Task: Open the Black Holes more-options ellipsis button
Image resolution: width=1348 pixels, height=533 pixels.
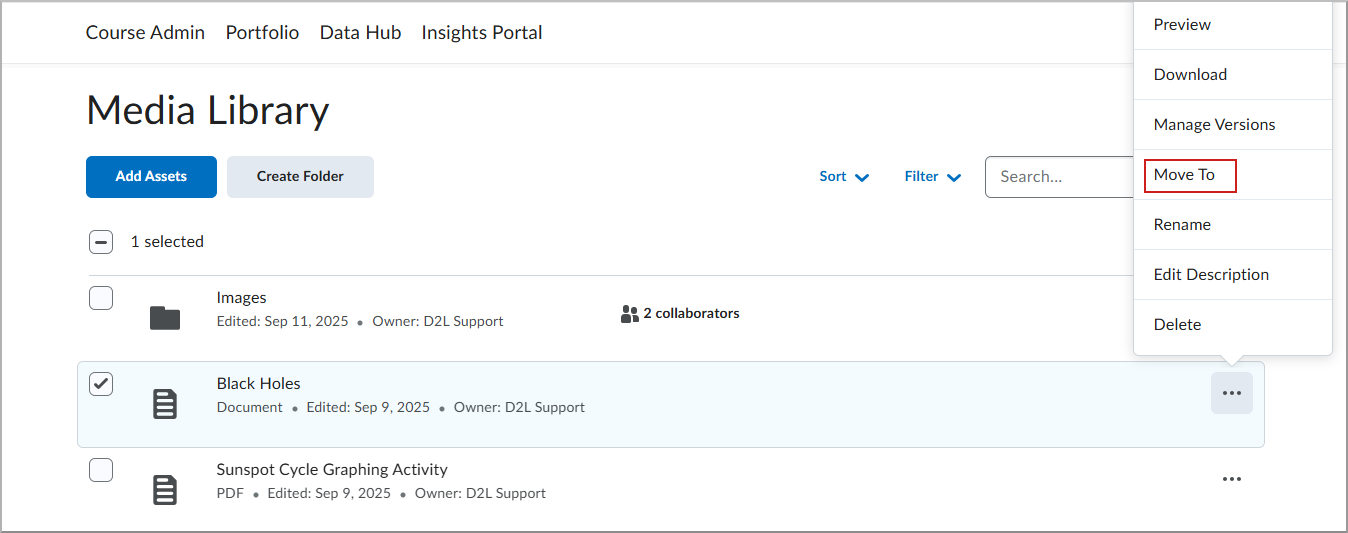Action: 1232,393
